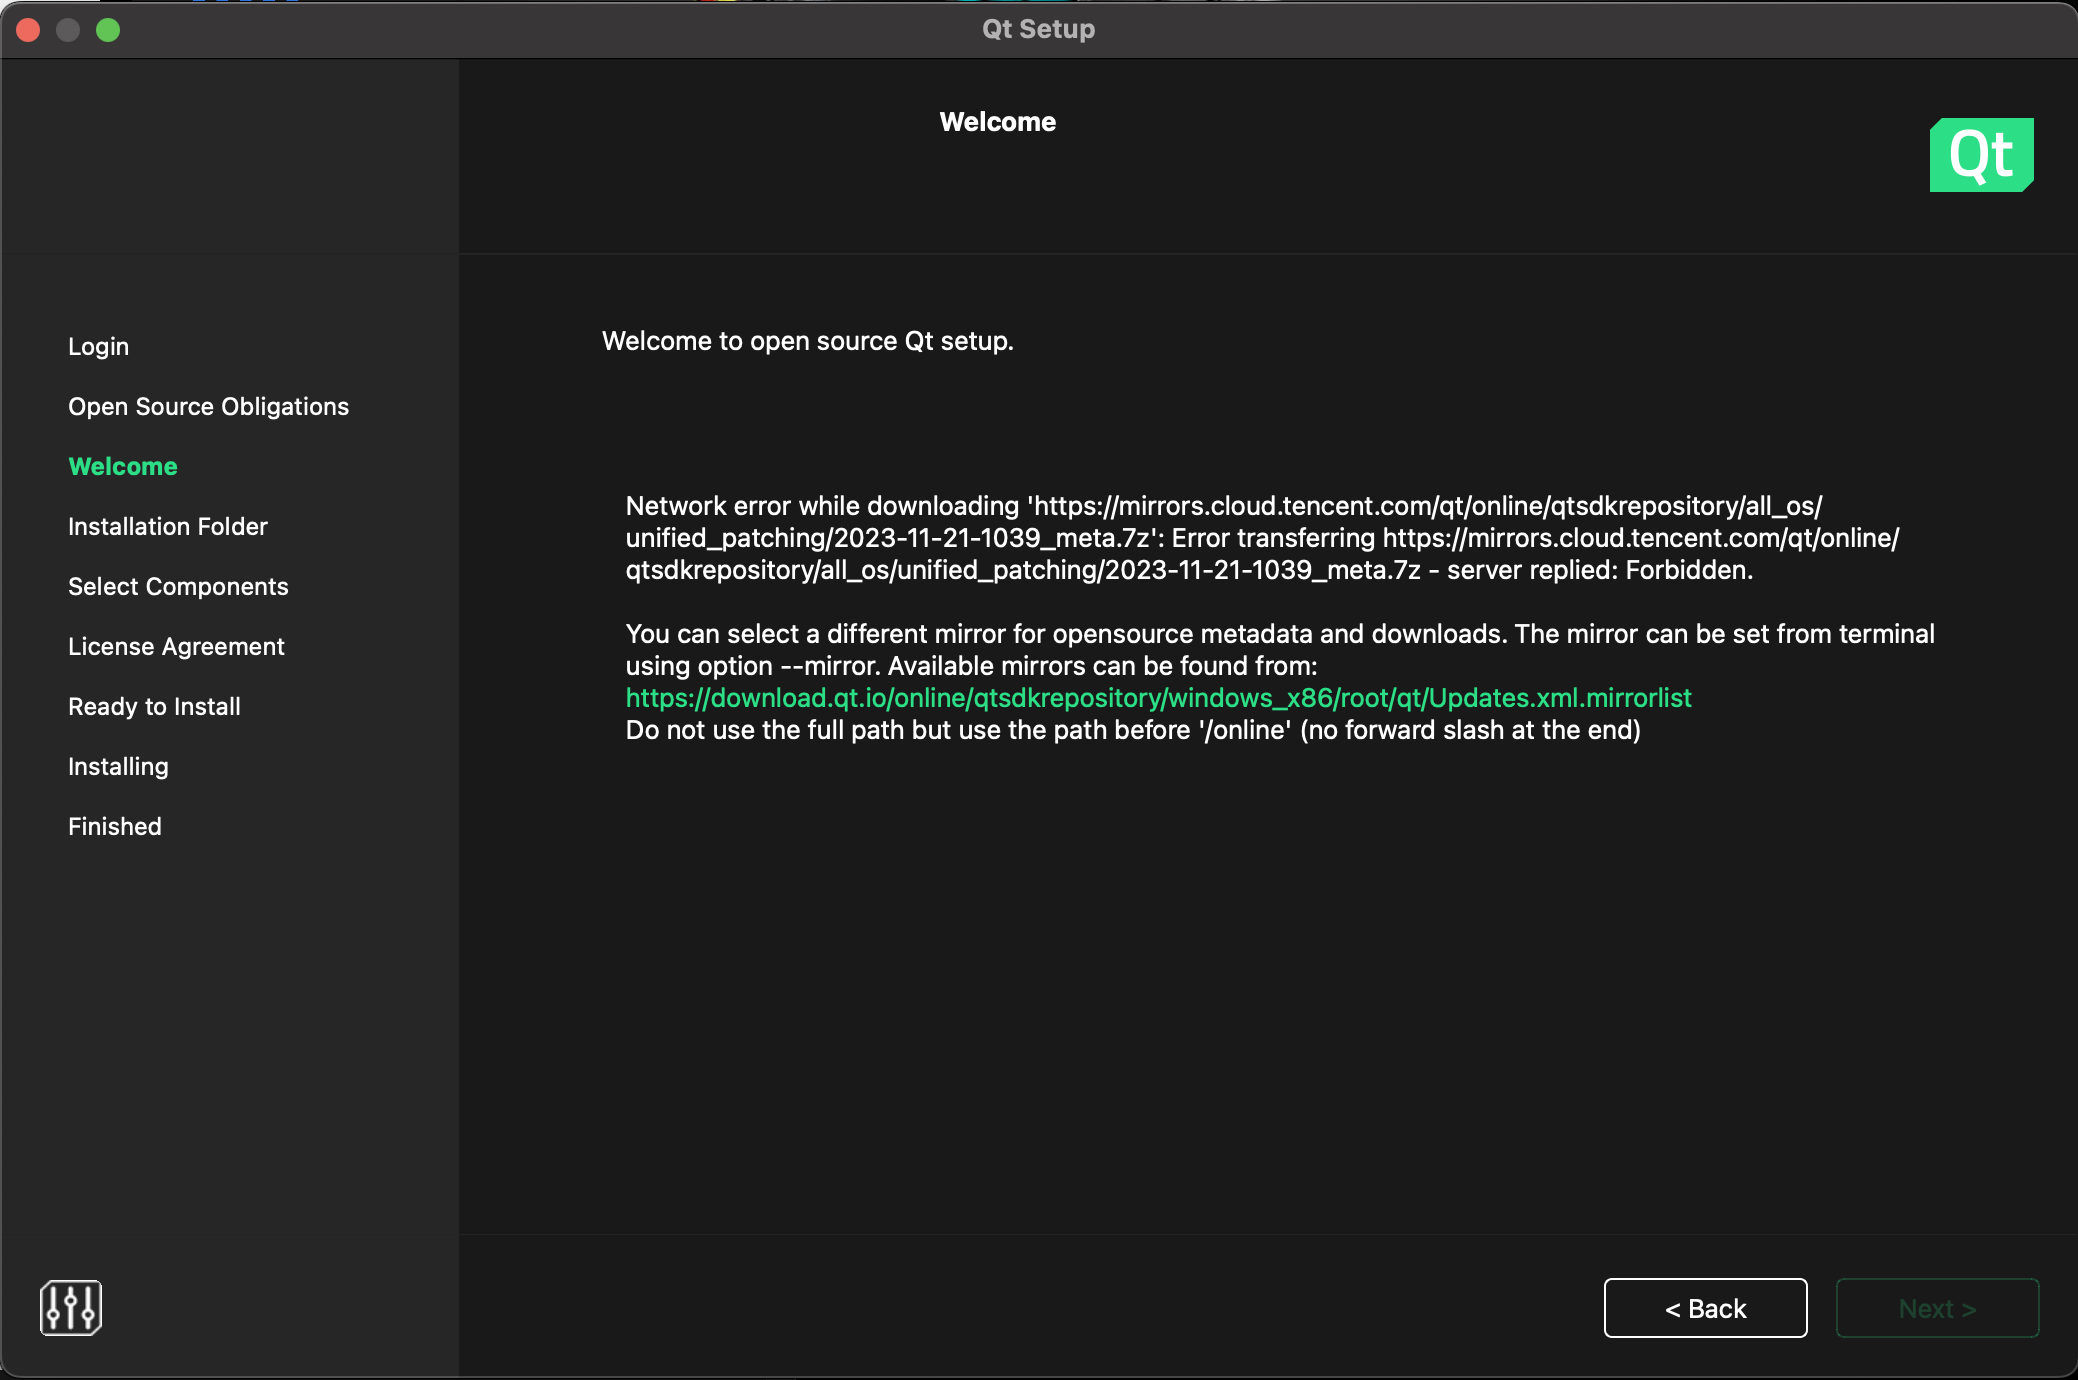The image size is (2078, 1380).
Task: Click the Qt logo in the top right
Action: point(1981,154)
